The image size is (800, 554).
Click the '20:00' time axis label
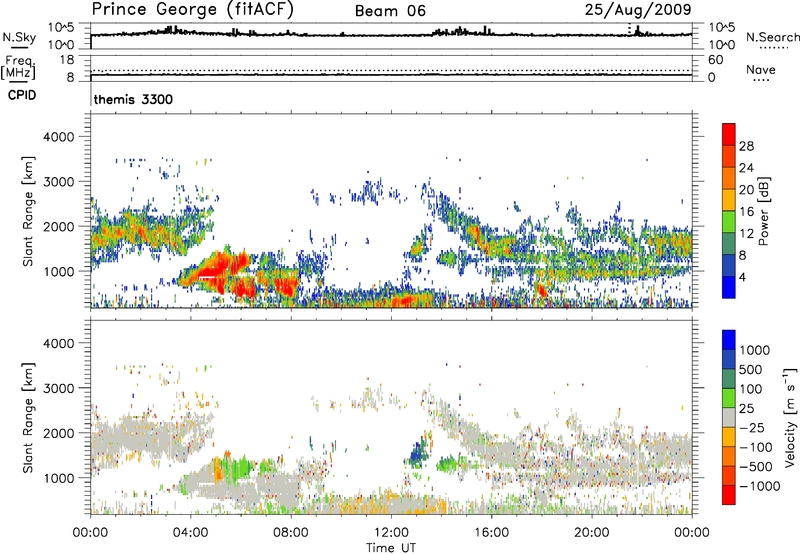pos(591,533)
